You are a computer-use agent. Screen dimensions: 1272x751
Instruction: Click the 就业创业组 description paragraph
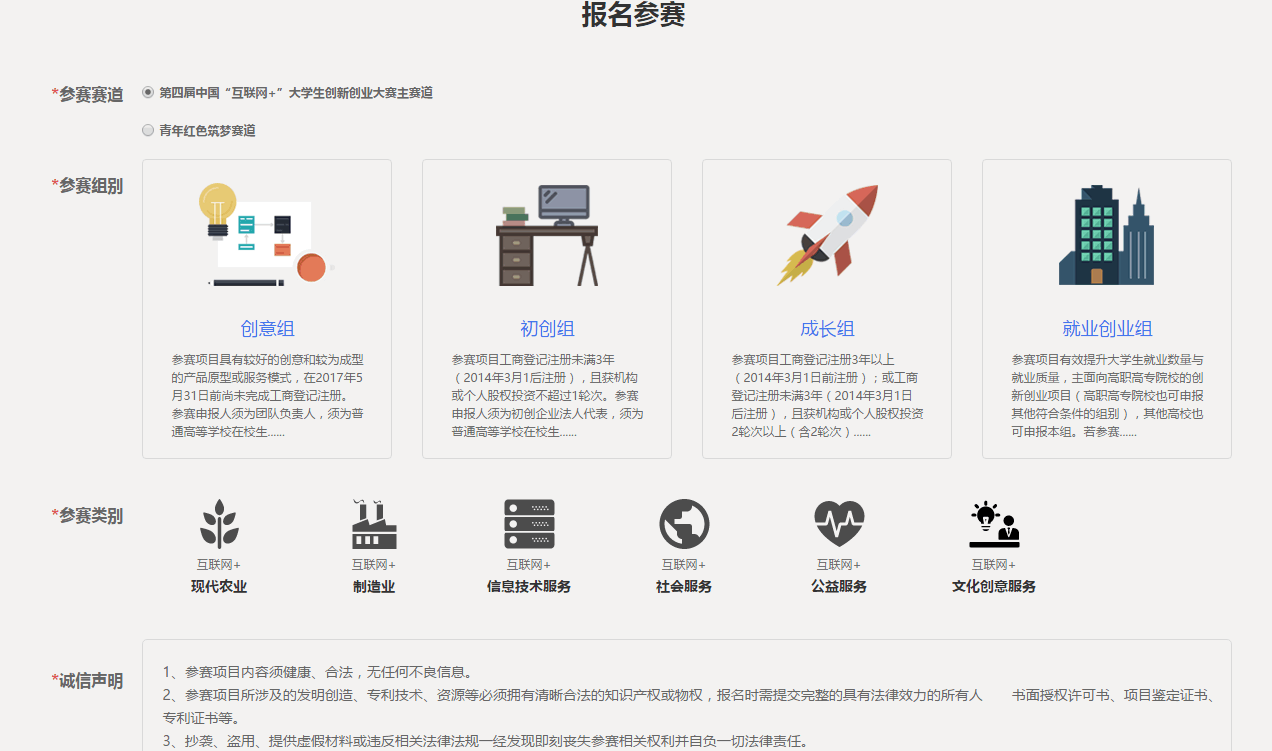point(1107,396)
